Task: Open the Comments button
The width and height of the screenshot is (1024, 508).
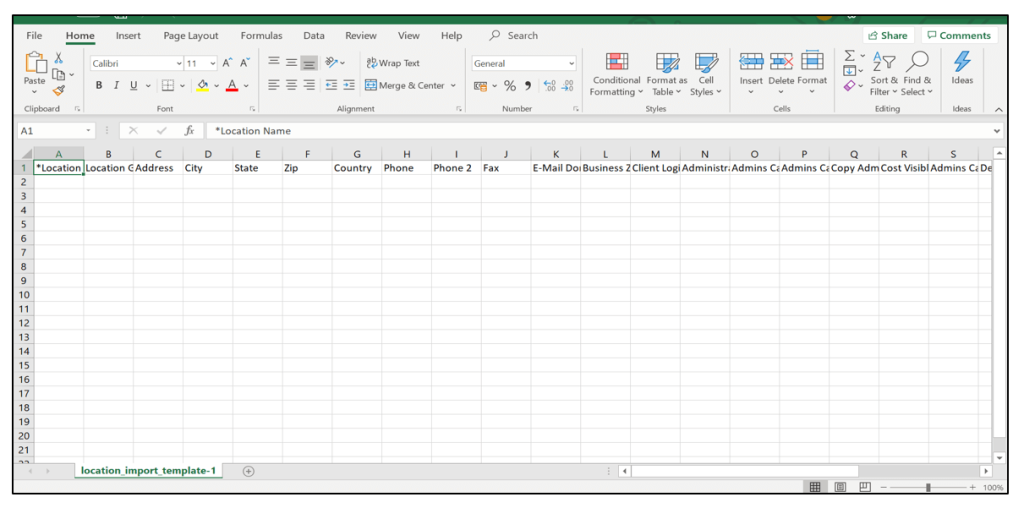Action: click(959, 35)
